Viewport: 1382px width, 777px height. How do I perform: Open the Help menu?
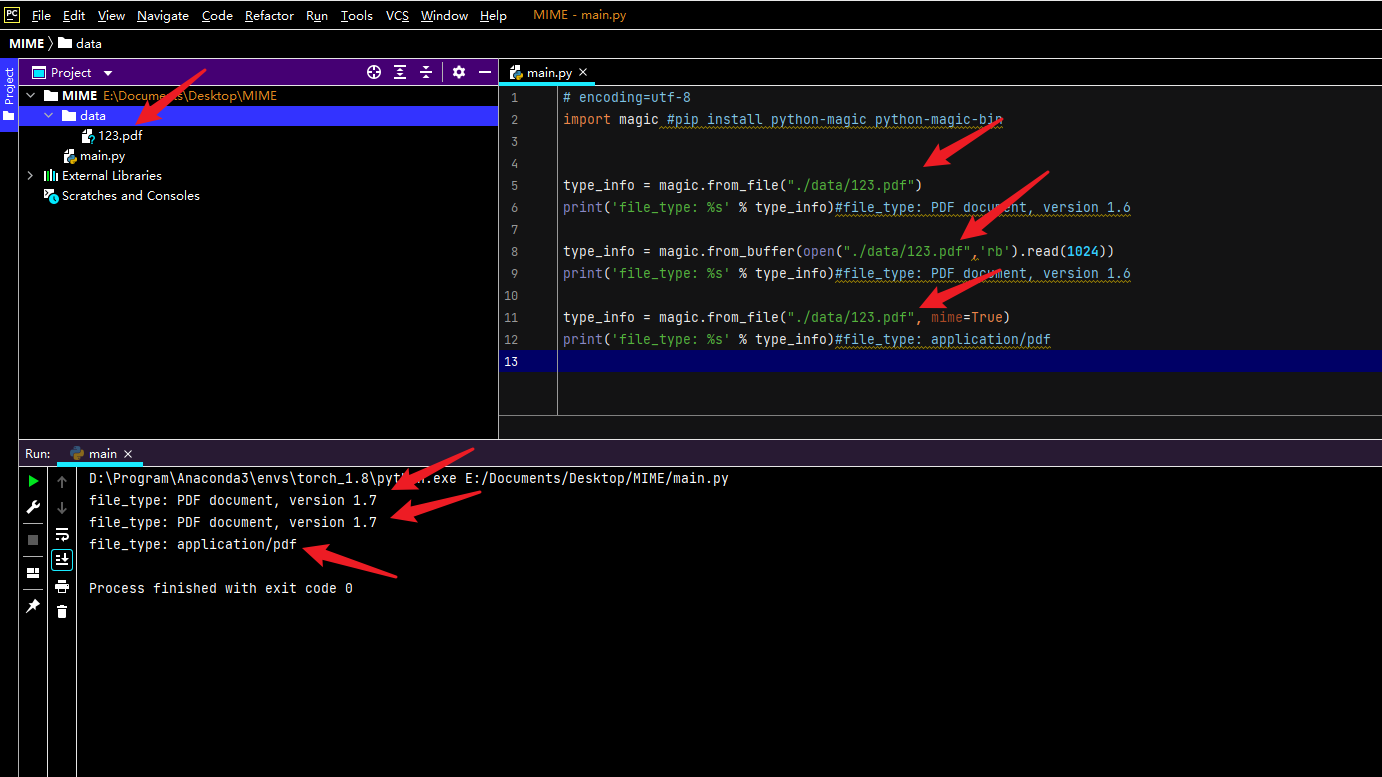click(493, 16)
